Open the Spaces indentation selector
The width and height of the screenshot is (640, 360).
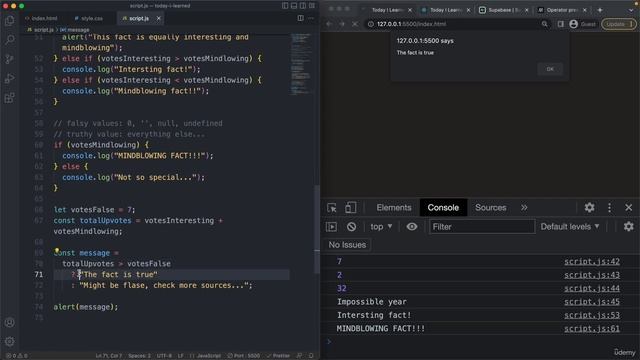pyautogui.click(x=140, y=356)
